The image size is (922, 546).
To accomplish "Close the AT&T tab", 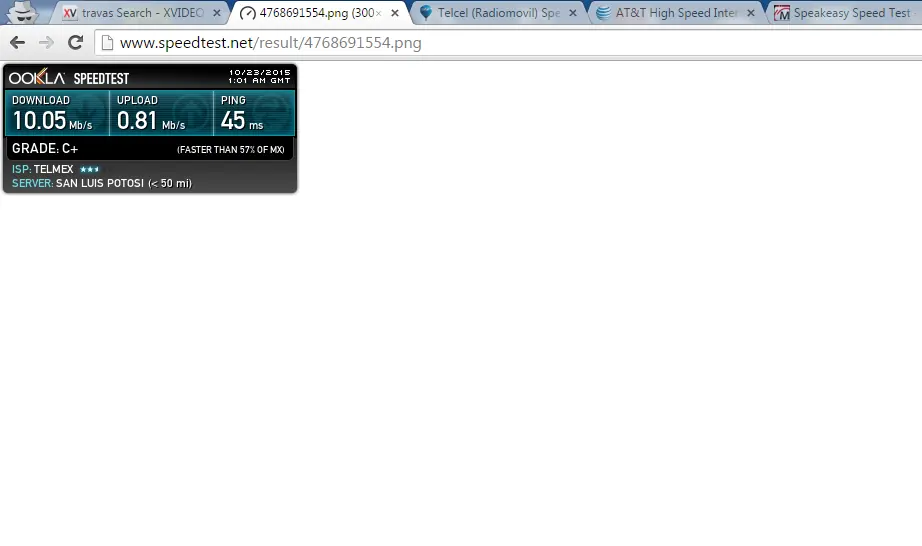I will (x=751, y=13).
